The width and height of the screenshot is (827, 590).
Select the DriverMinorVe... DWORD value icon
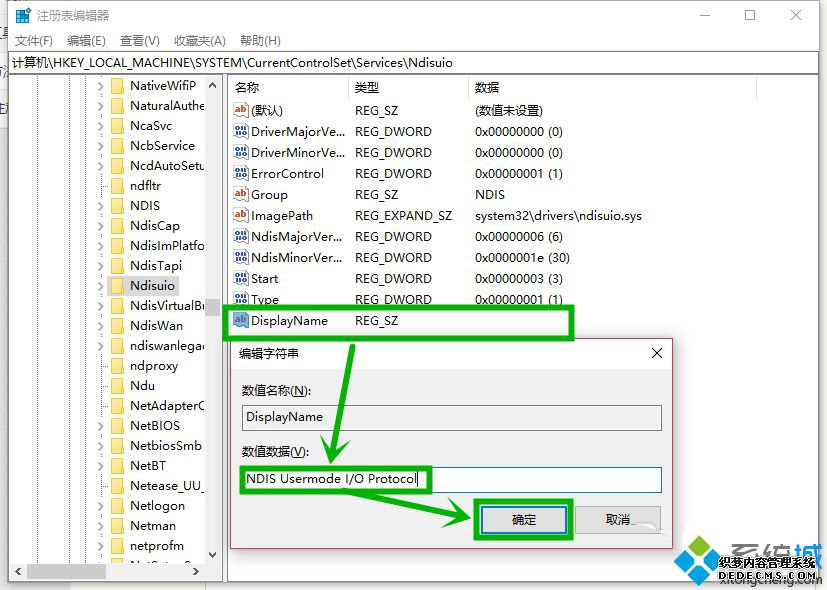241,152
